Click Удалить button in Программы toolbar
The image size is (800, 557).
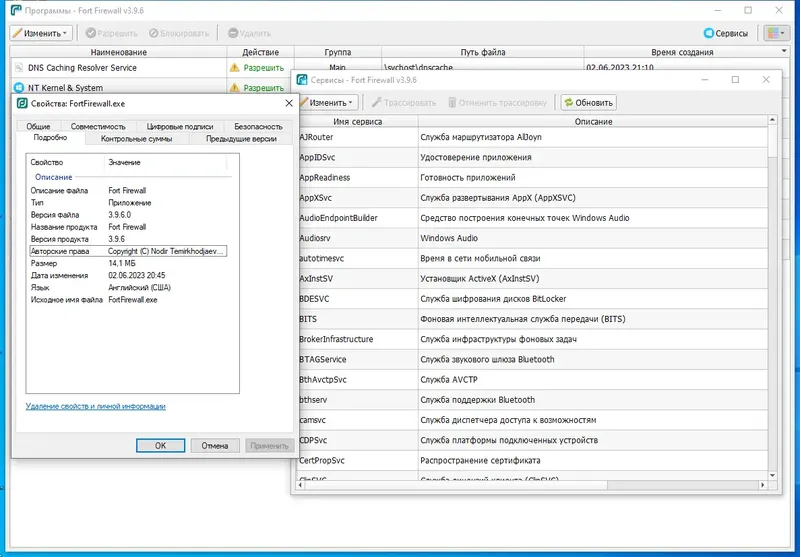tap(249, 33)
